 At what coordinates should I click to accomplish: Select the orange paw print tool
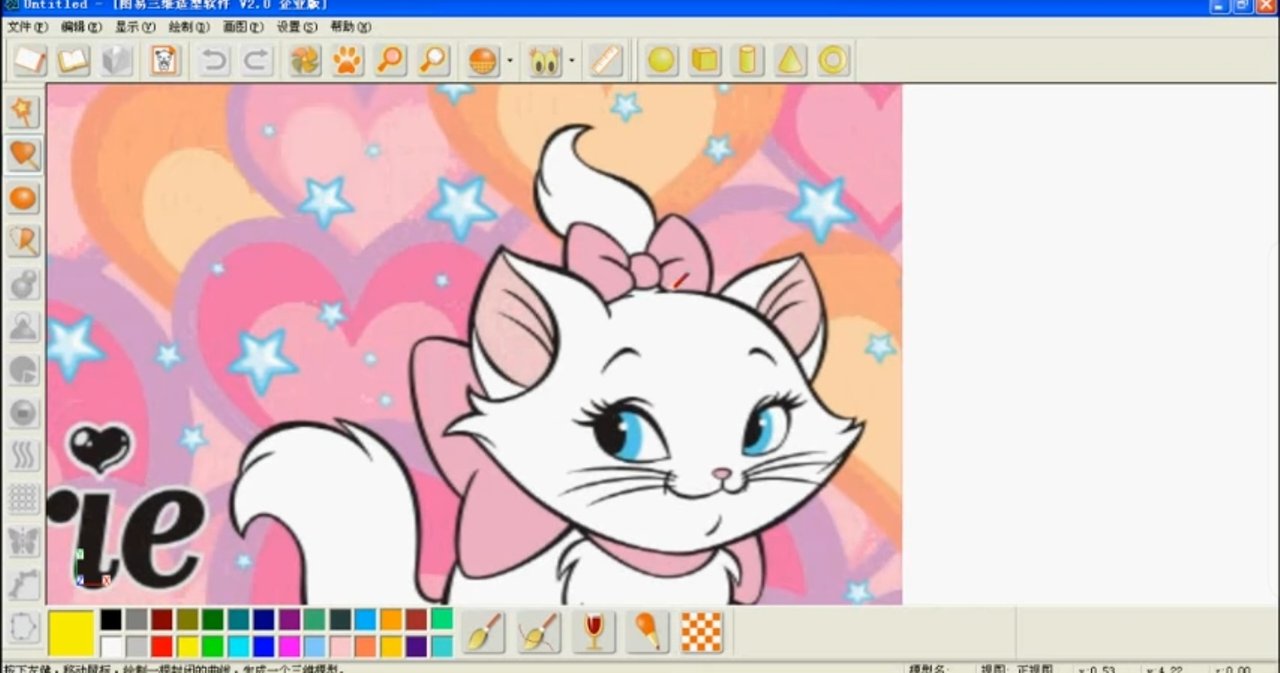coord(347,61)
